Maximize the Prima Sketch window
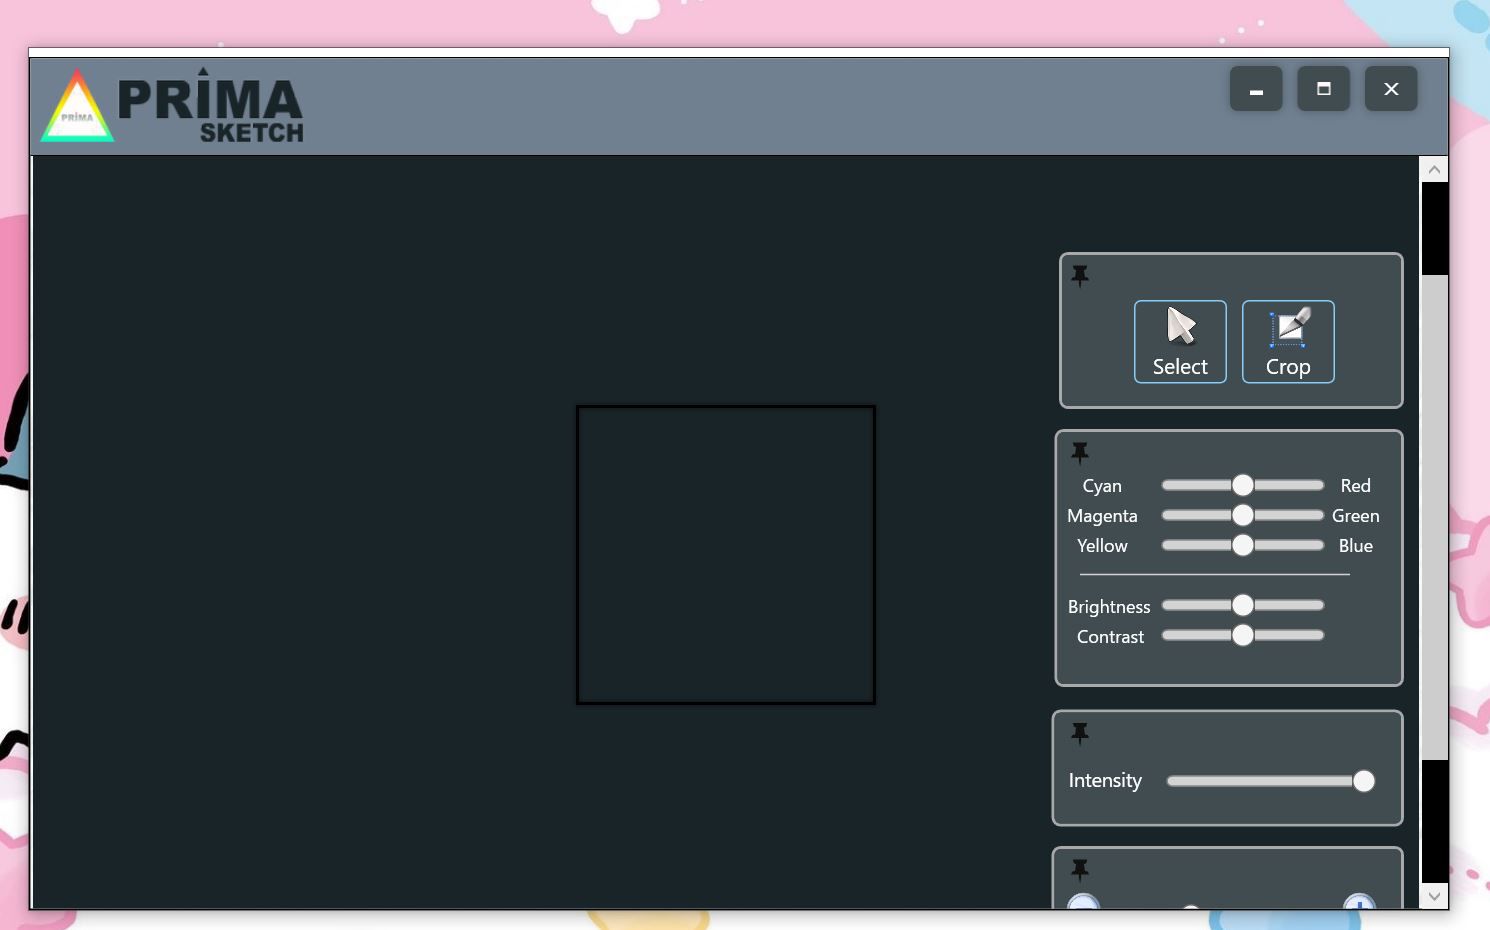 coord(1324,89)
